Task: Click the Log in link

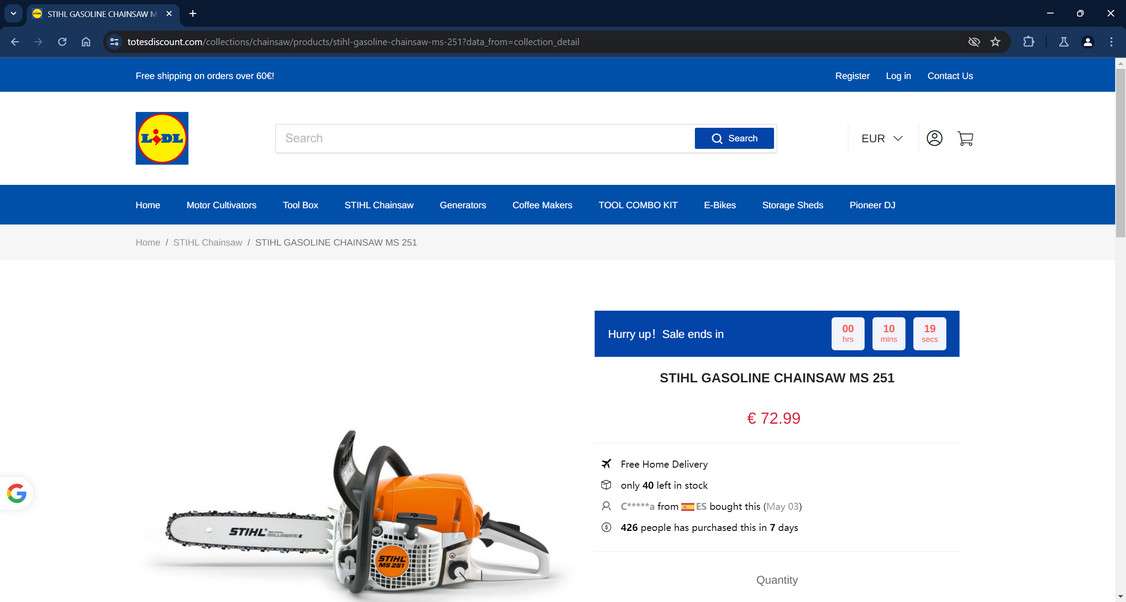Action: click(898, 75)
